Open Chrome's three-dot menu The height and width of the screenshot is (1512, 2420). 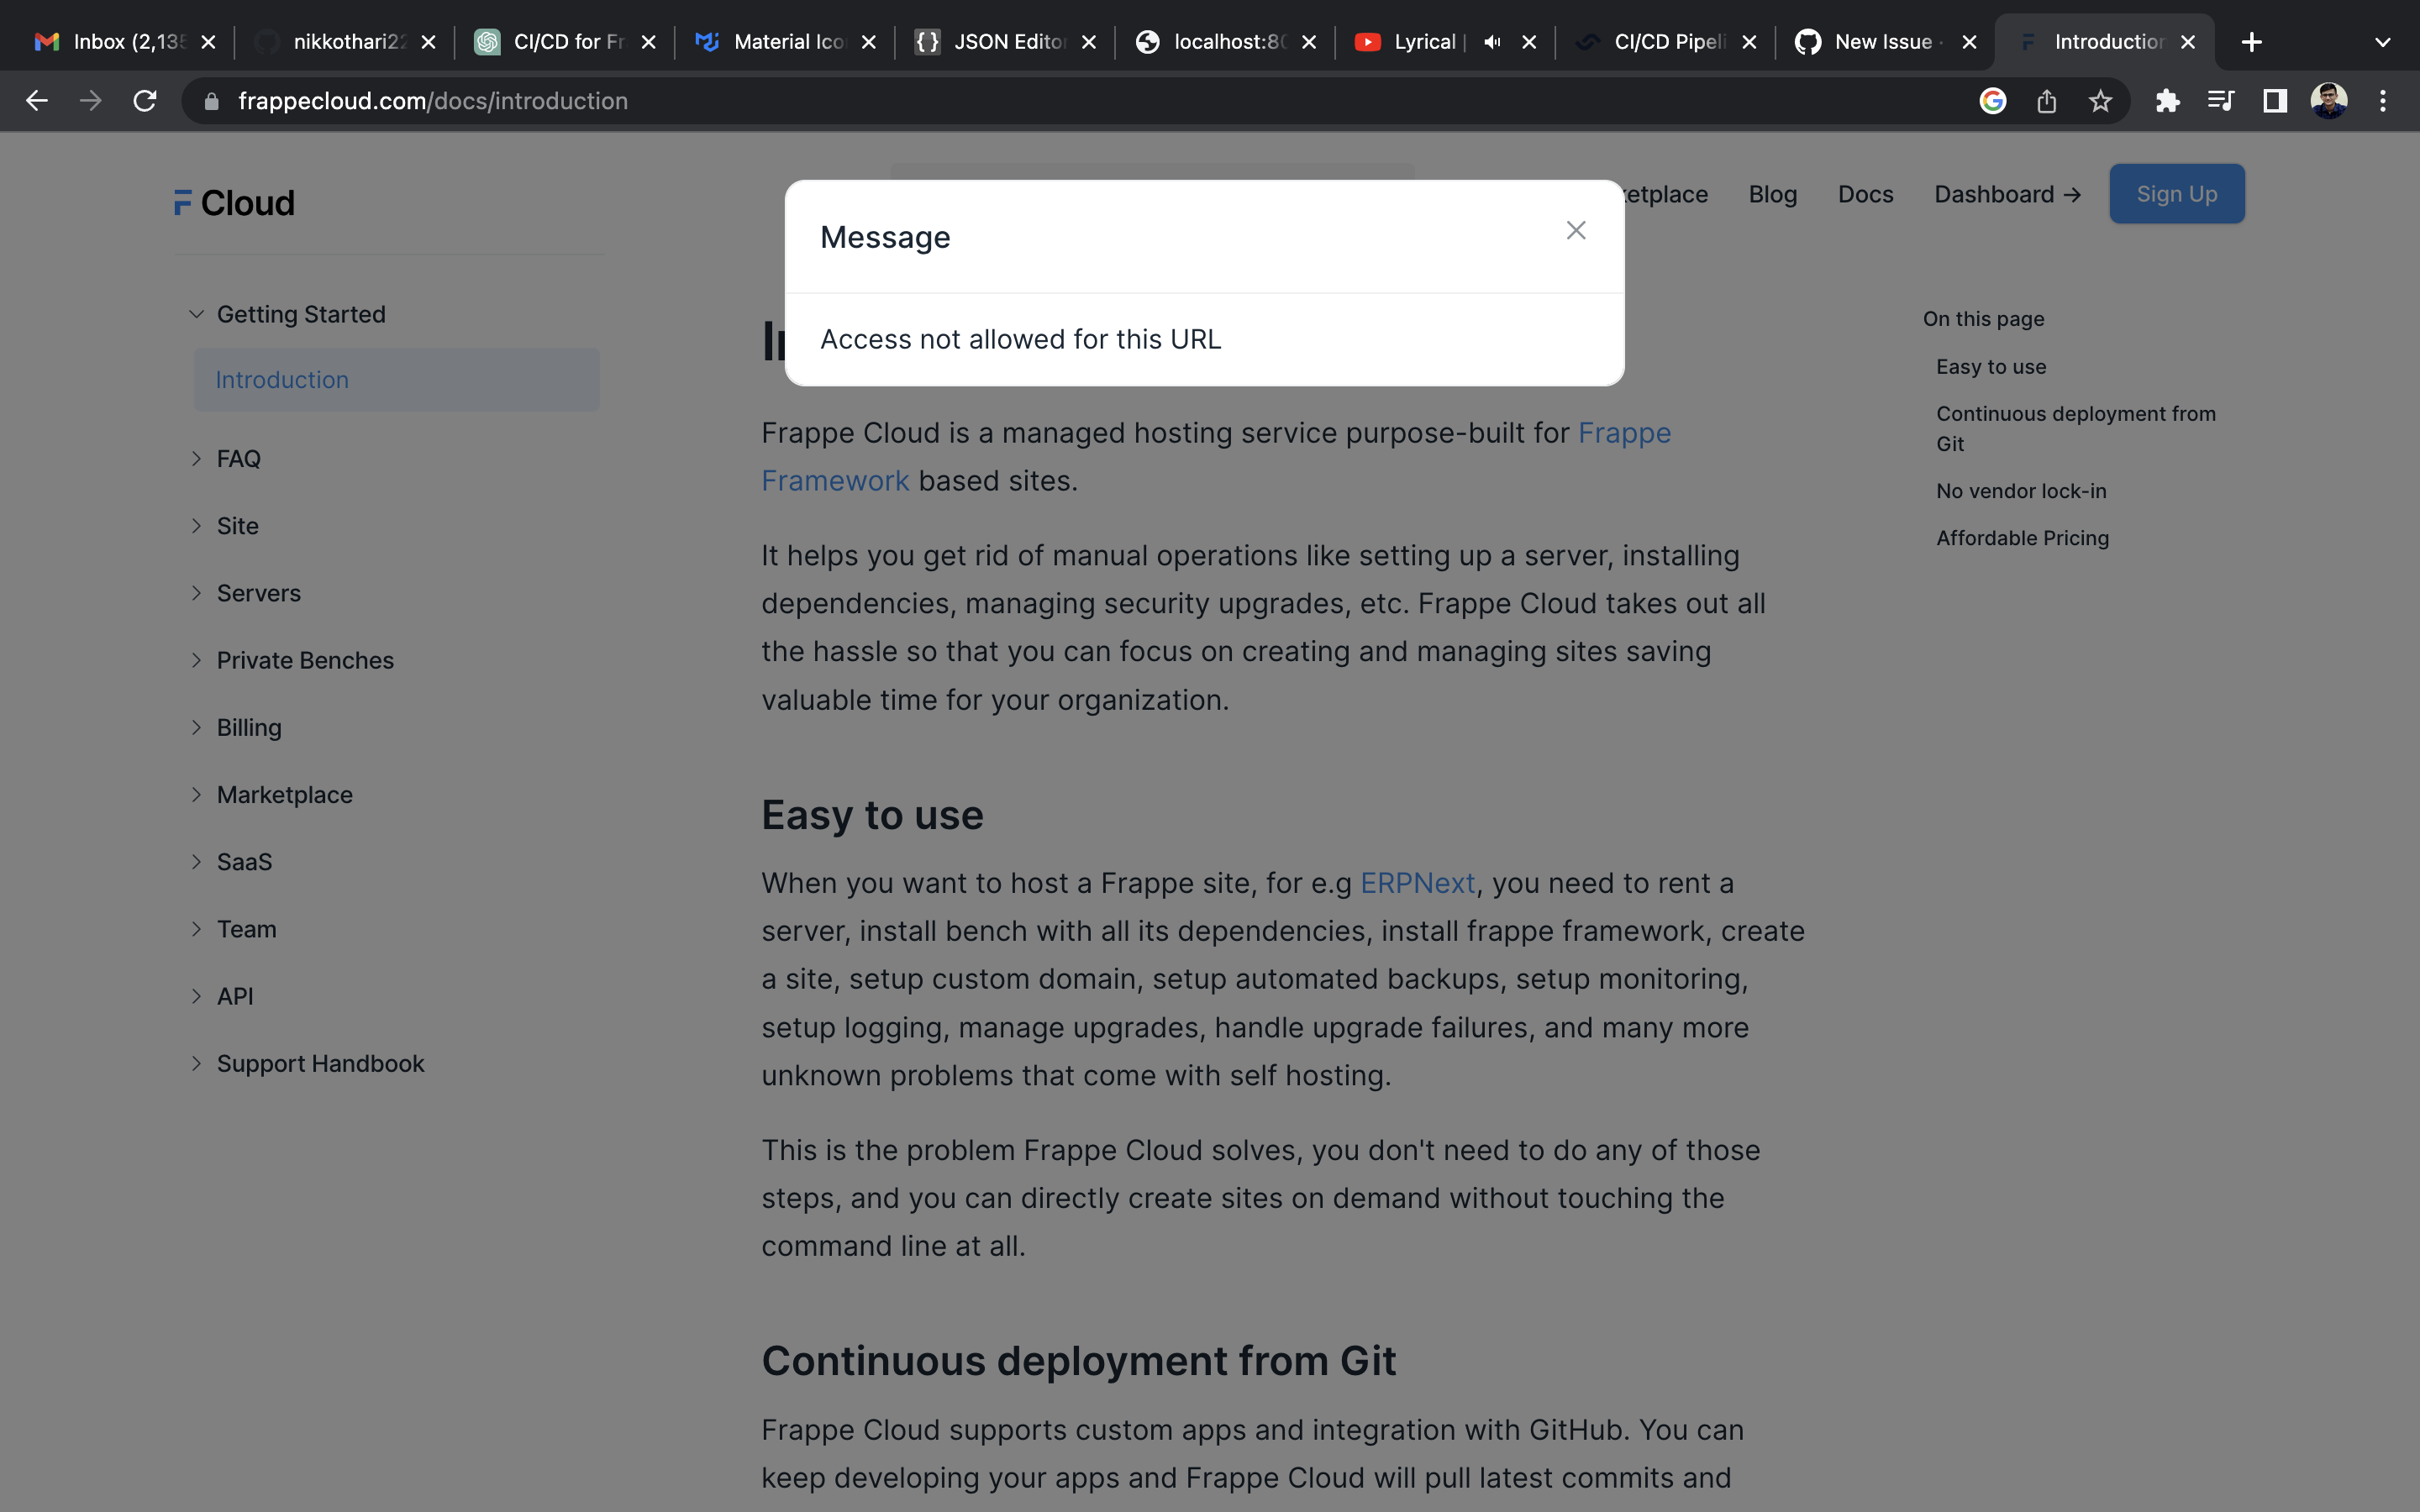tap(2383, 100)
